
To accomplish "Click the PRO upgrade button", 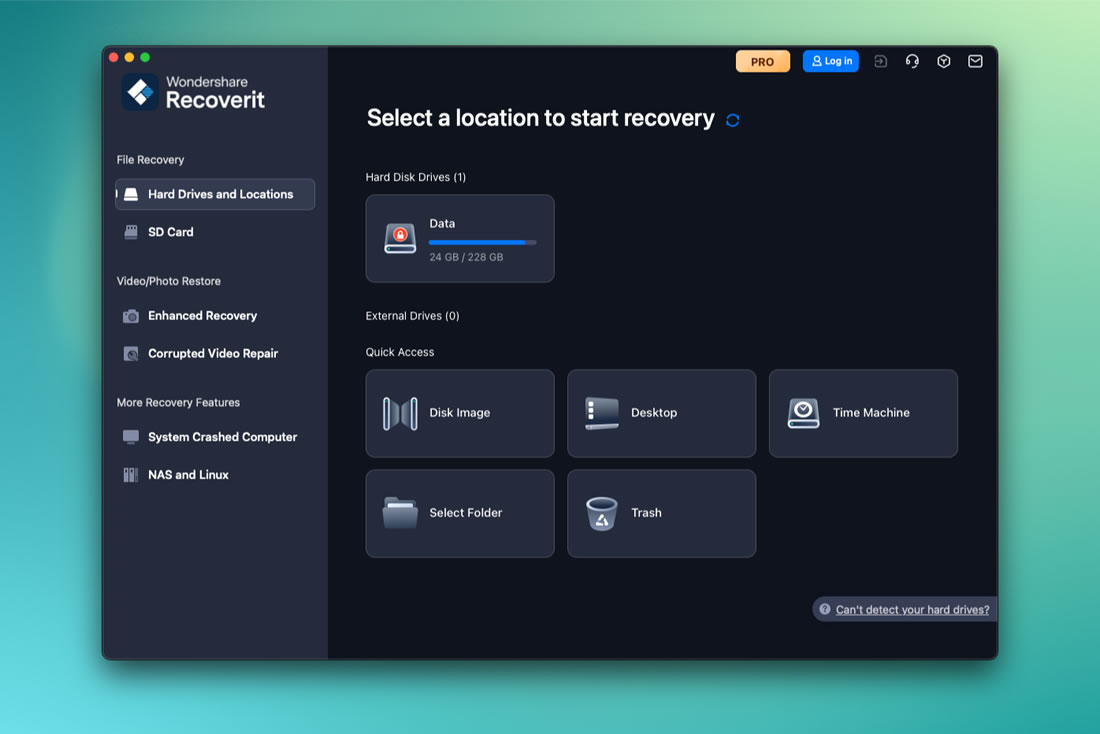I will (x=763, y=62).
